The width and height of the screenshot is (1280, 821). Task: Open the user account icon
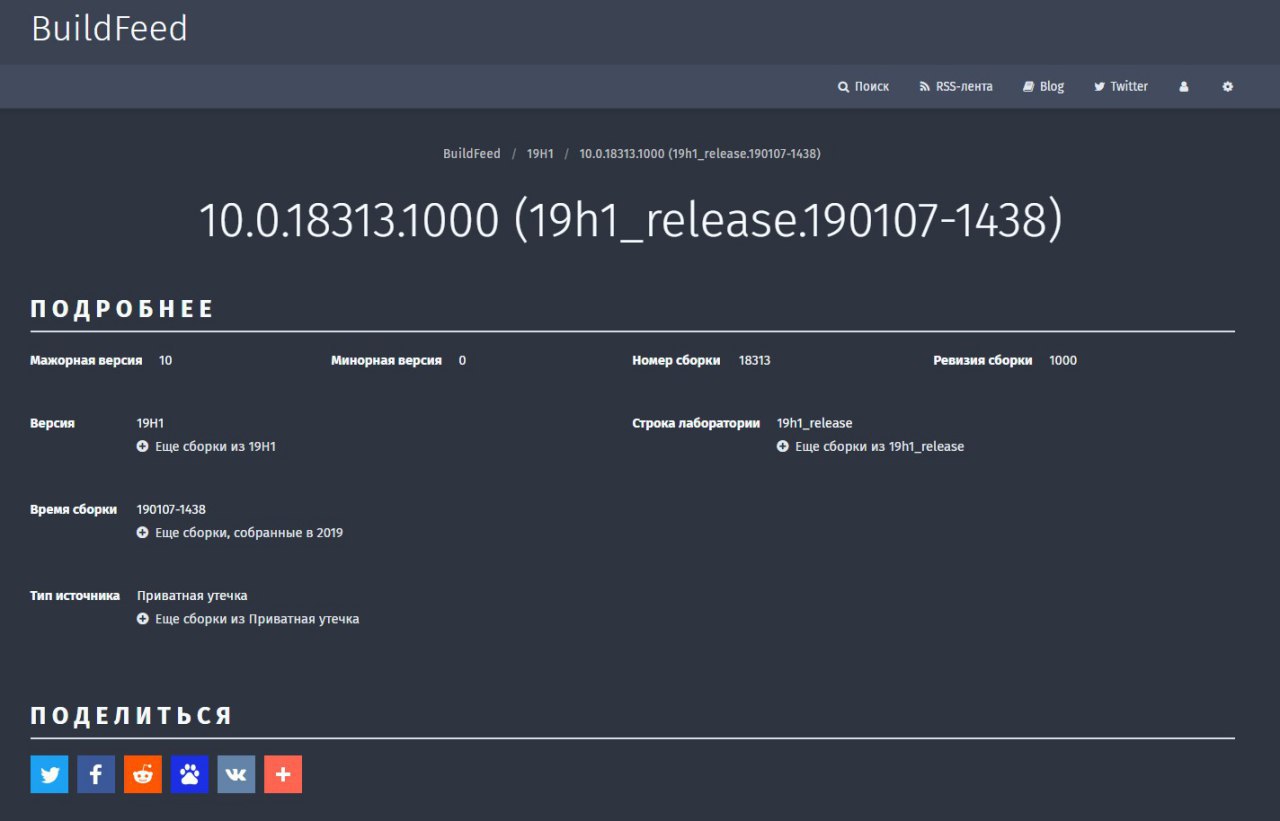(1184, 87)
